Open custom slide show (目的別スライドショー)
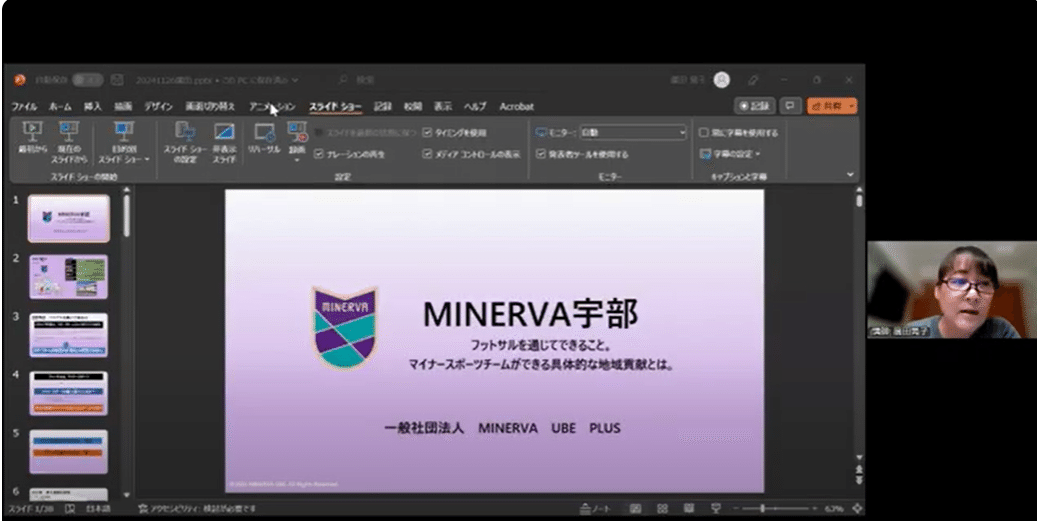 pyautogui.click(x=124, y=141)
